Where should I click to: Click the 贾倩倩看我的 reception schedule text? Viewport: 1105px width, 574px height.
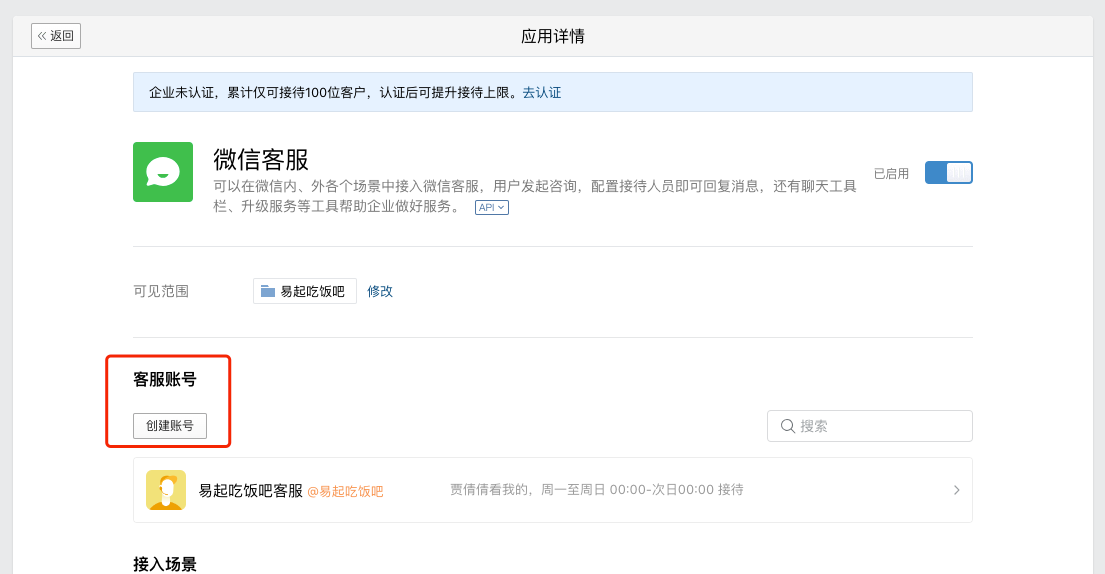coord(597,489)
